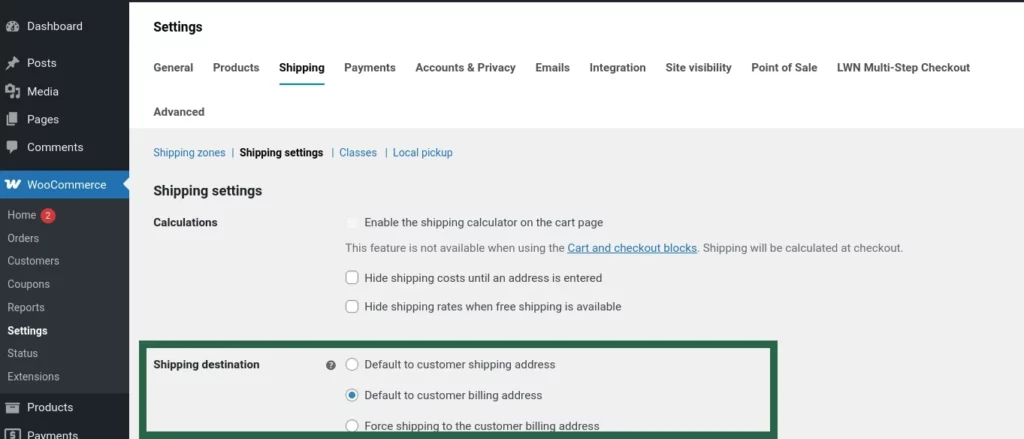Viewport: 1024px width, 439px height.
Task: Open Media via its sidebar icon
Action: 13,91
